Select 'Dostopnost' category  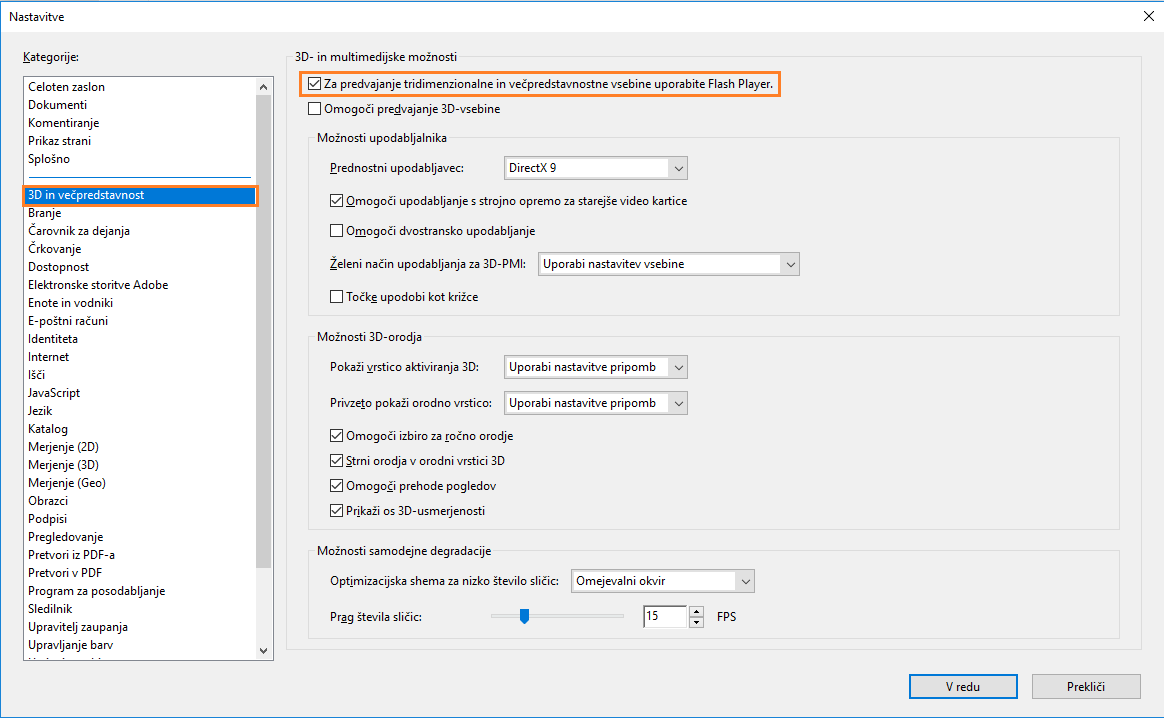tap(140, 267)
